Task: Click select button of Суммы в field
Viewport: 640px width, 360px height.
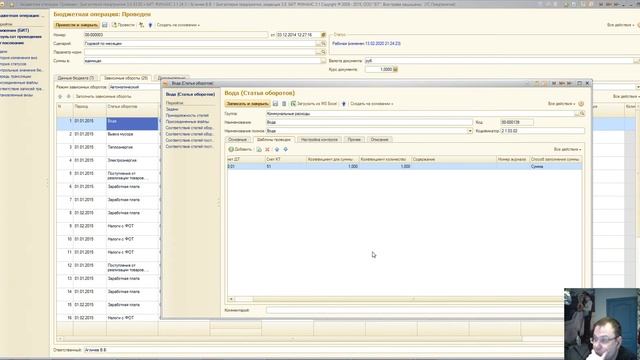Action: 323,61
